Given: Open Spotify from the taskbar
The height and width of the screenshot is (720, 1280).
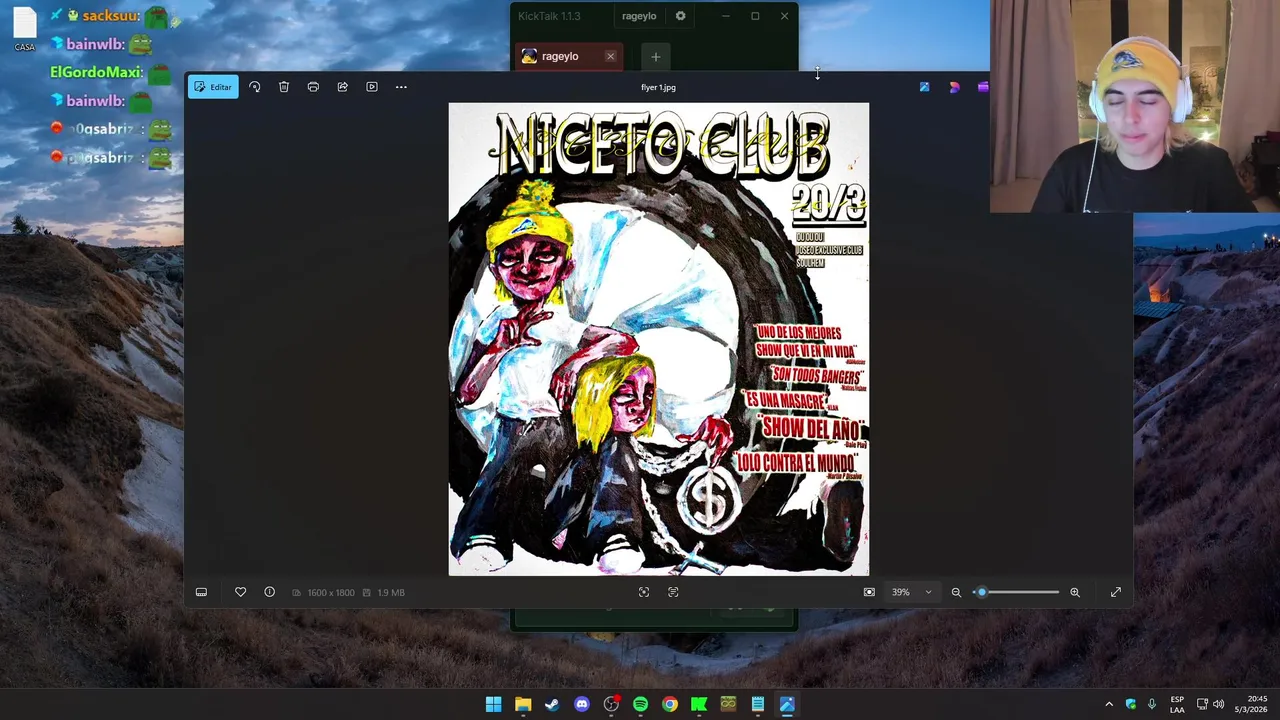Looking at the screenshot, I should point(640,704).
